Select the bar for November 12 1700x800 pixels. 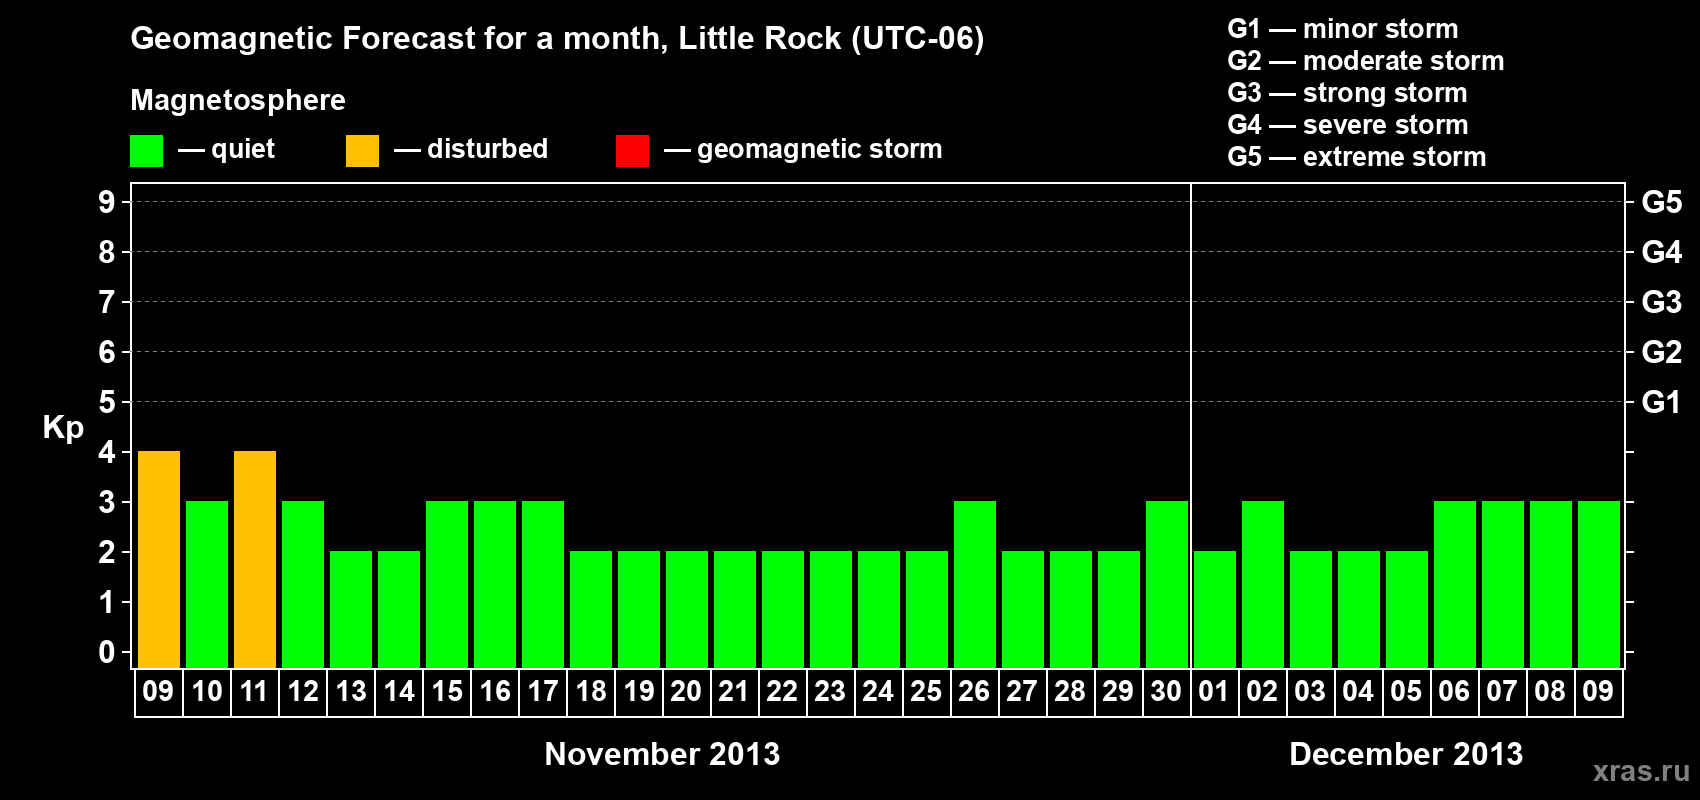[x=303, y=585]
